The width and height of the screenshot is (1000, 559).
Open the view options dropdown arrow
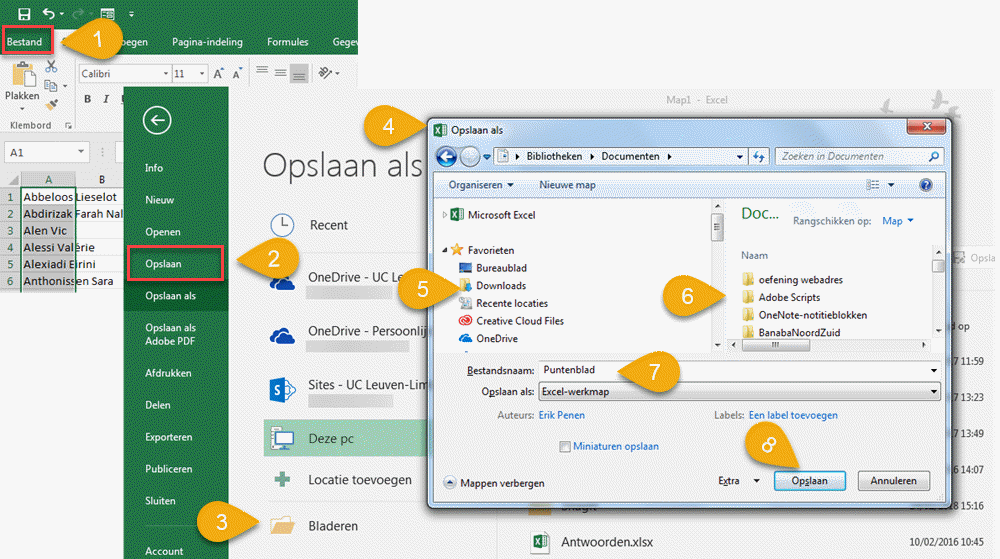[x=891, y=185]
